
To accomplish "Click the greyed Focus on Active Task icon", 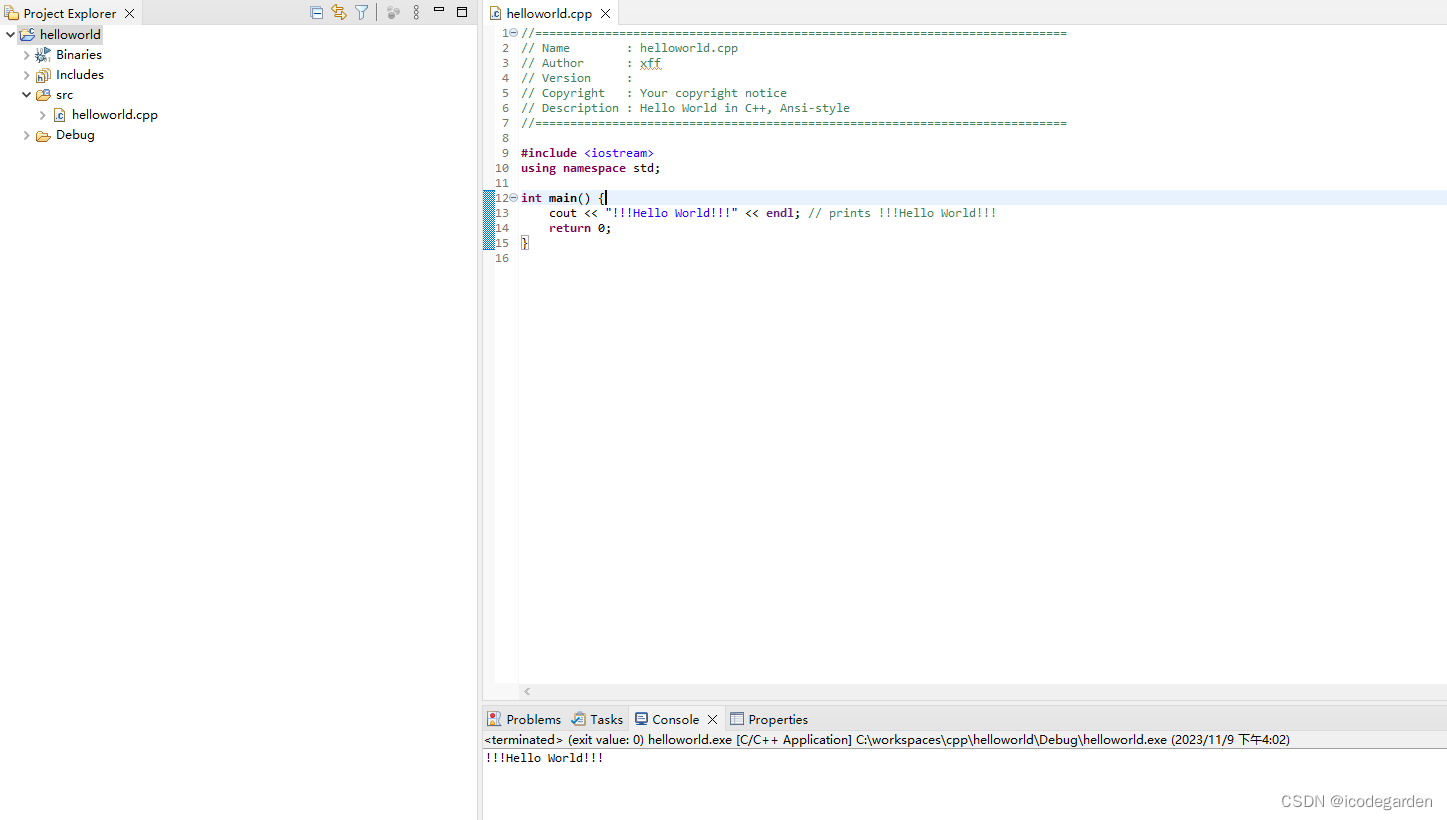I will 393,13.
